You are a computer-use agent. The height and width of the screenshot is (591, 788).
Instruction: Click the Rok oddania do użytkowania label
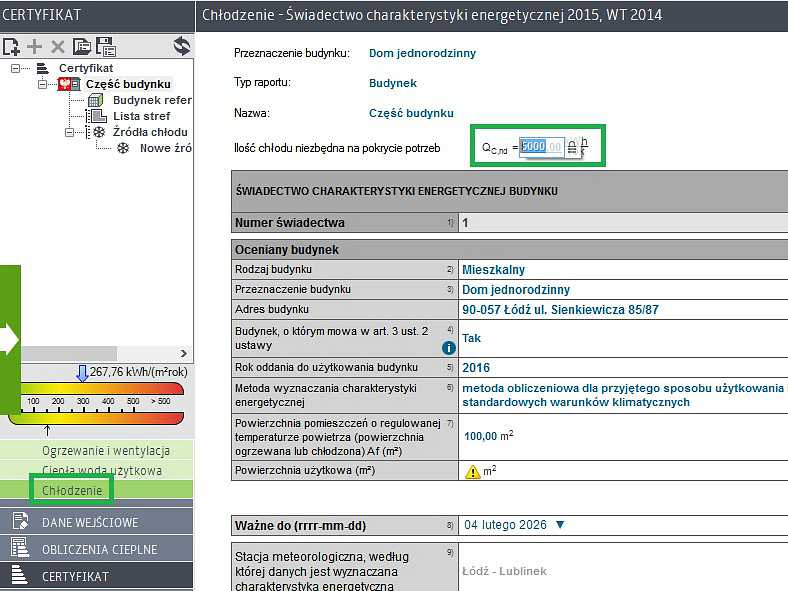point(326,367)
